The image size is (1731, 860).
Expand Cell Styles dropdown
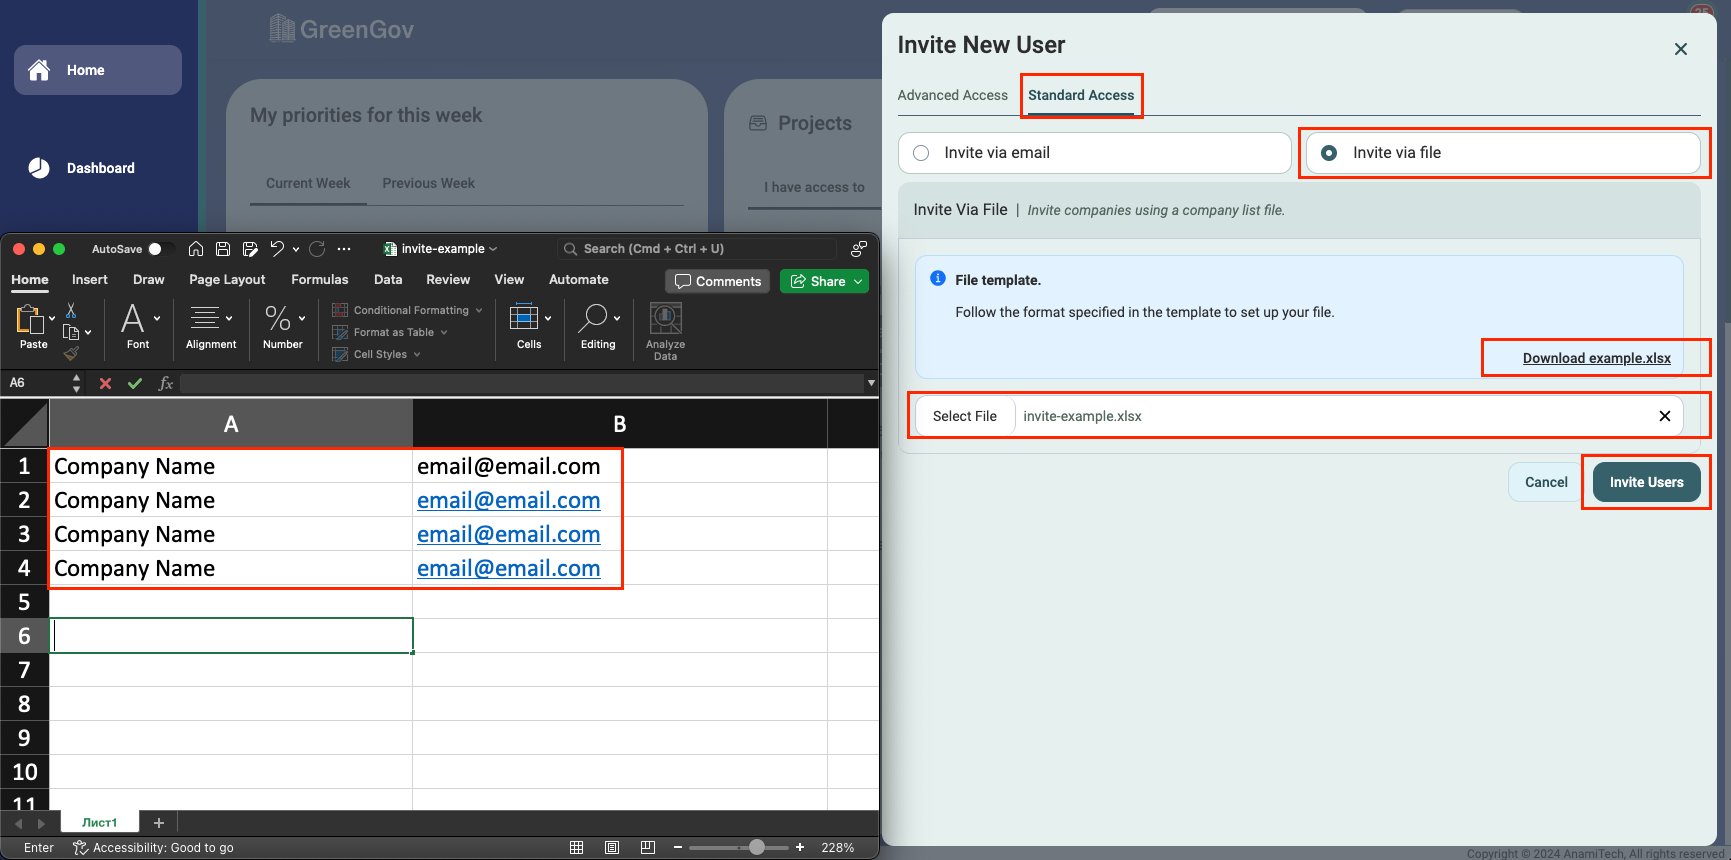click(417, 355)
